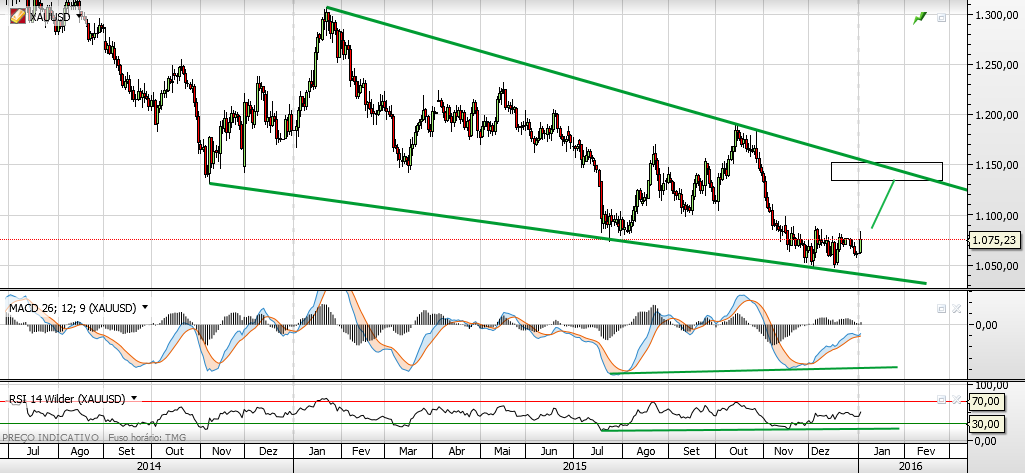Click the 2015 year label on timeline
The image size is (1025, 473).
575,466
